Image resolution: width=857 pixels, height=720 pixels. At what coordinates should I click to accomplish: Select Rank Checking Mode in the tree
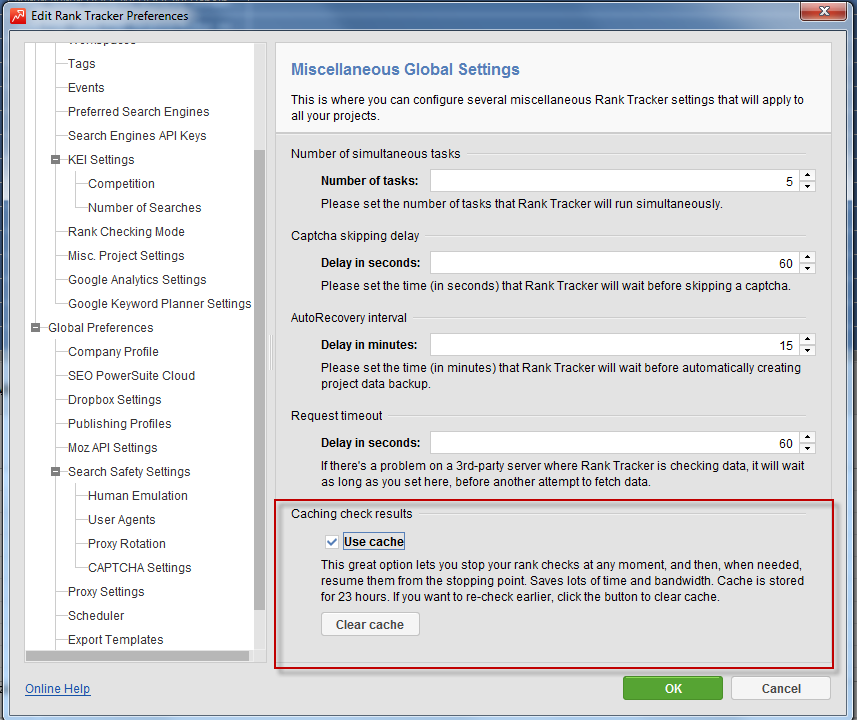(x=126, y=232)
